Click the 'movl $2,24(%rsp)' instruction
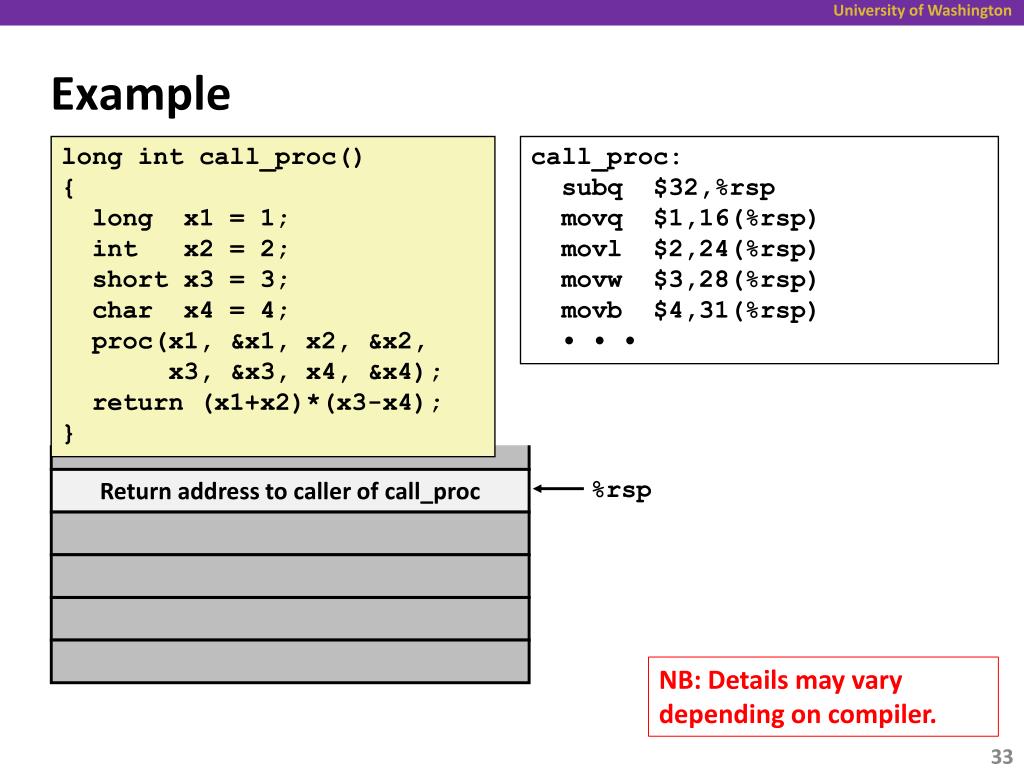The image size is (1024, 768). (x=689, y=249)
